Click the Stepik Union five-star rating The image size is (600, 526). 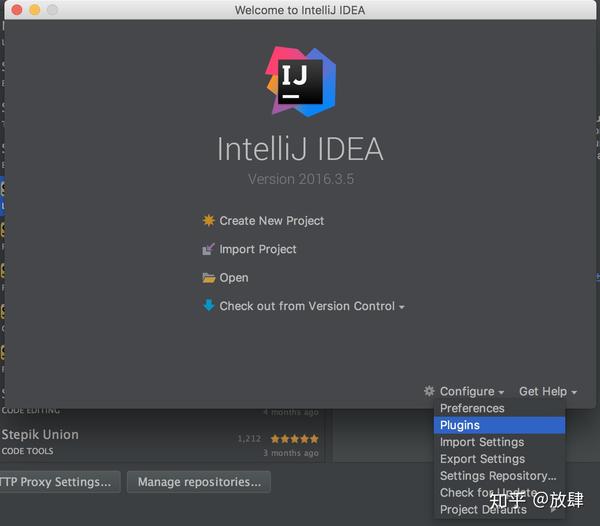[x=294, y=439]
